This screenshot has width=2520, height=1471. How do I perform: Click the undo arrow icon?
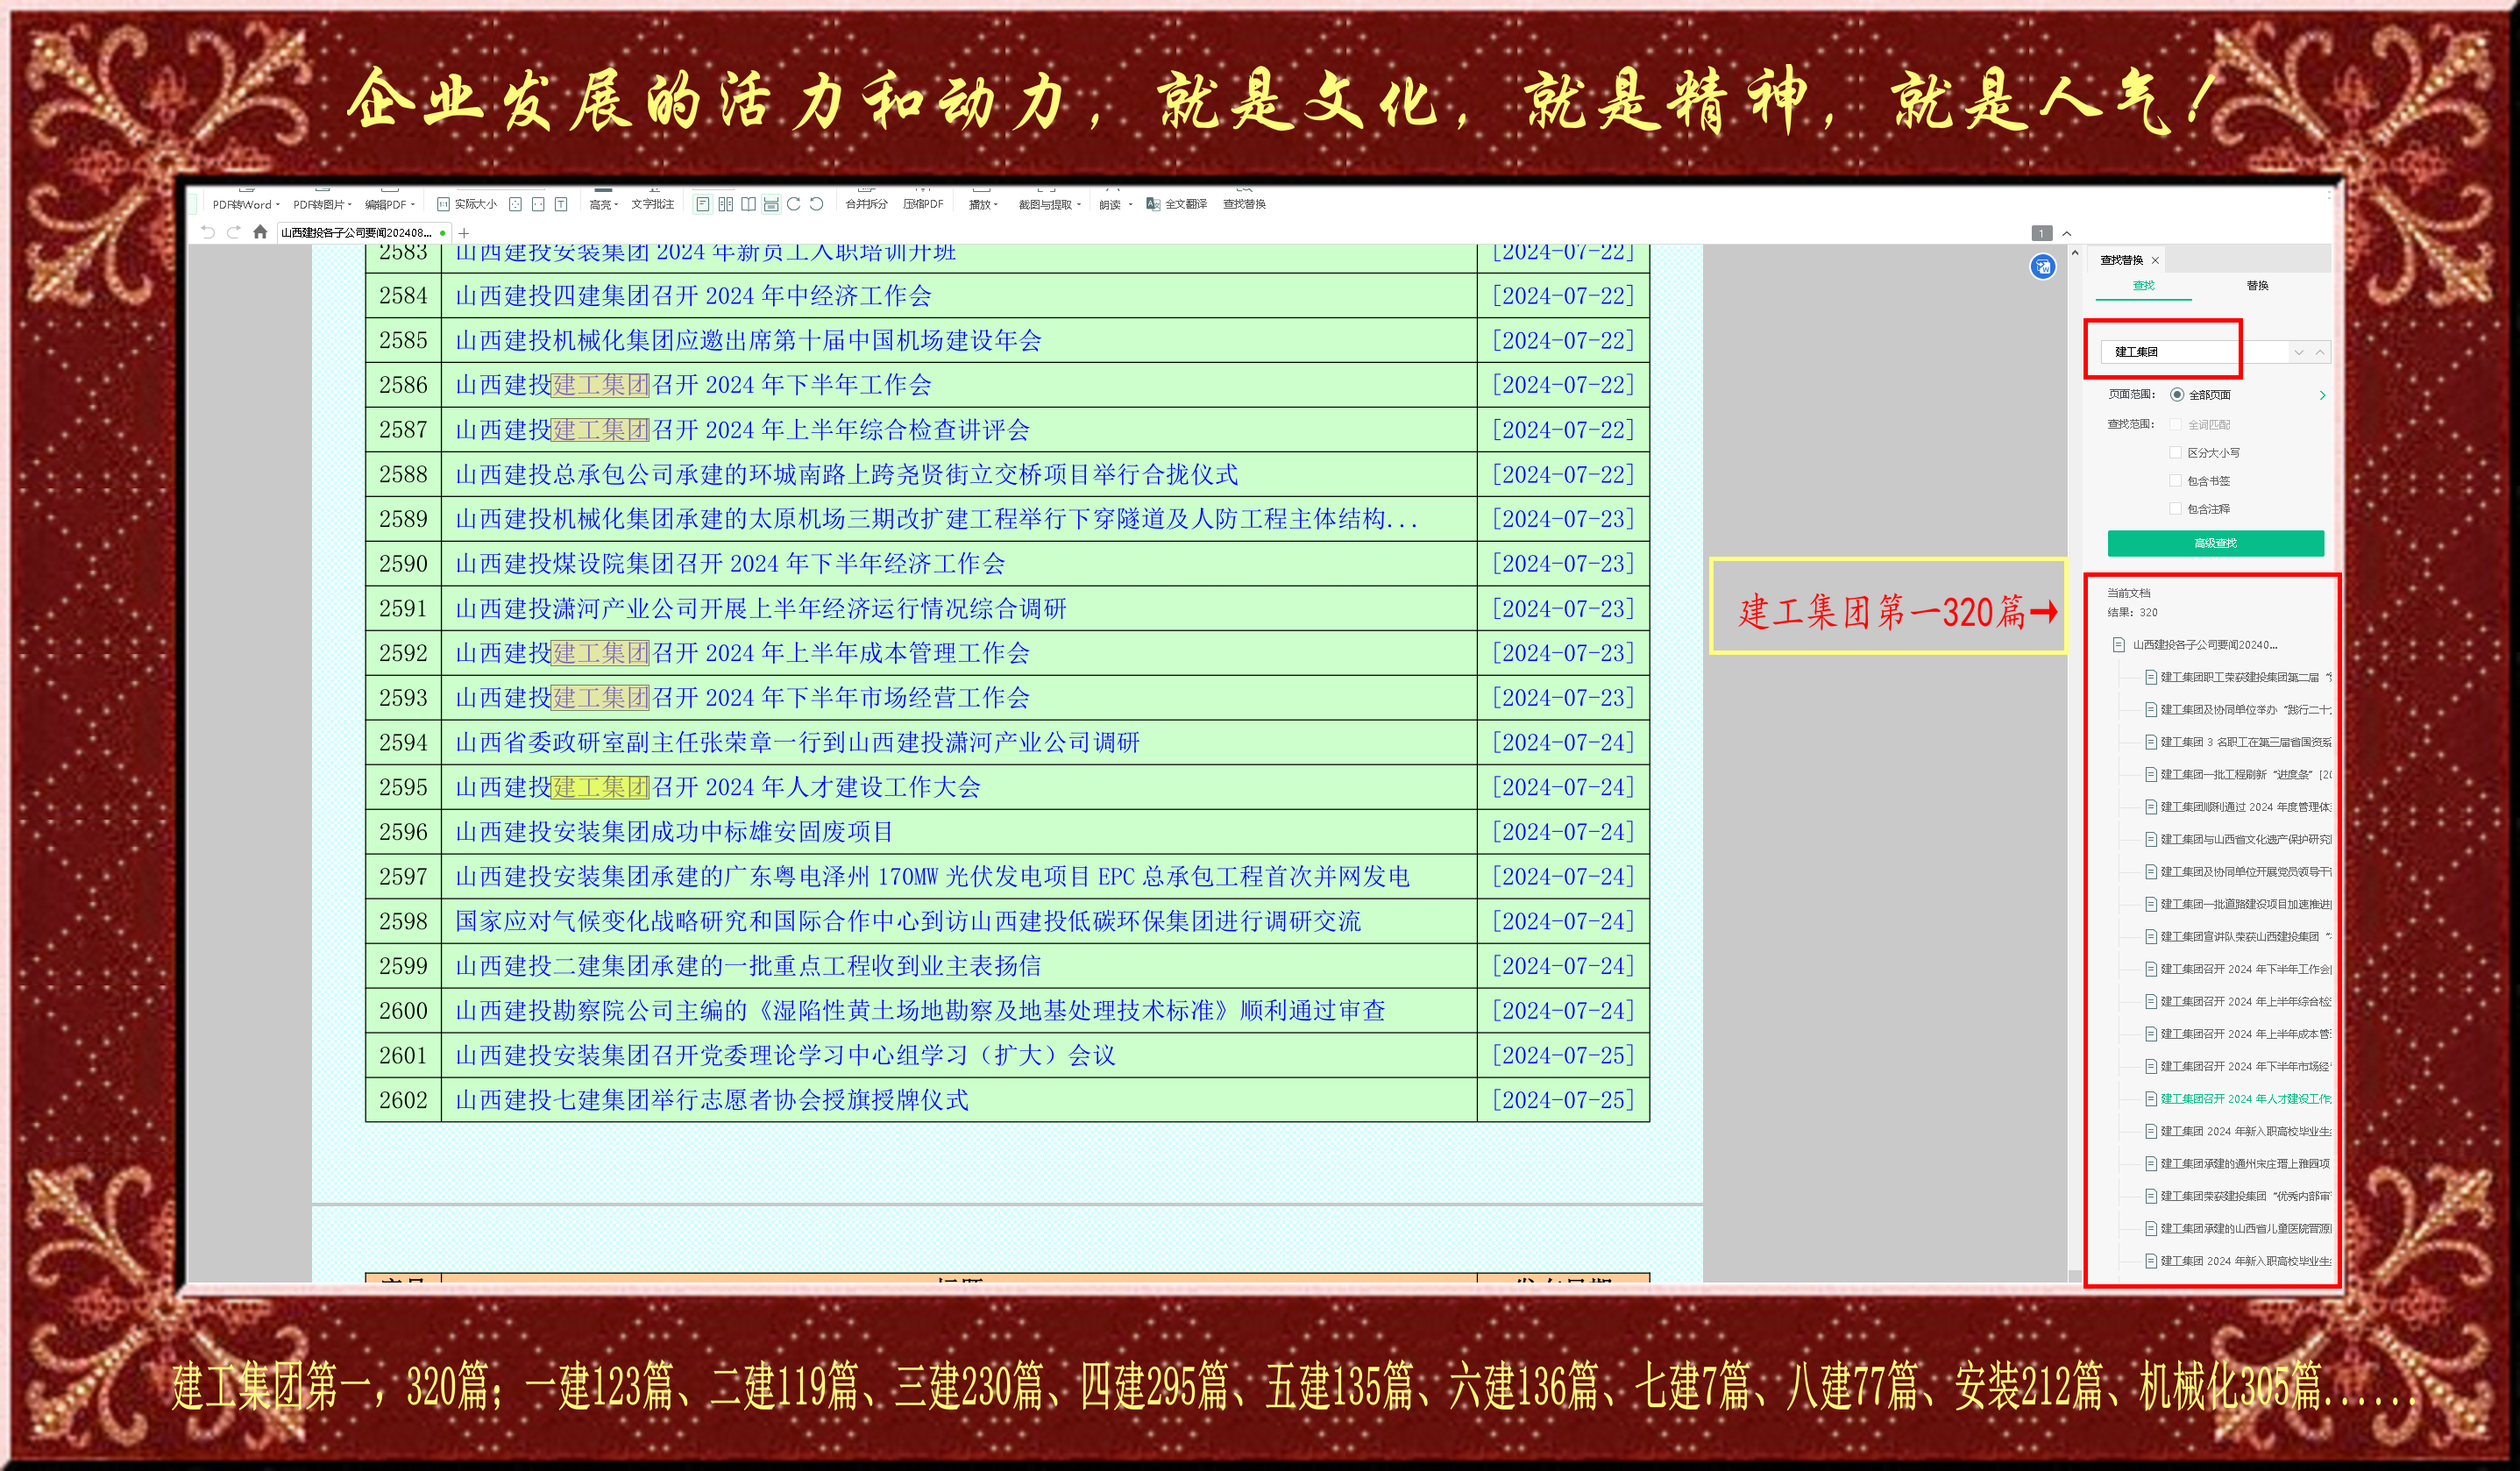coord(208,232)
